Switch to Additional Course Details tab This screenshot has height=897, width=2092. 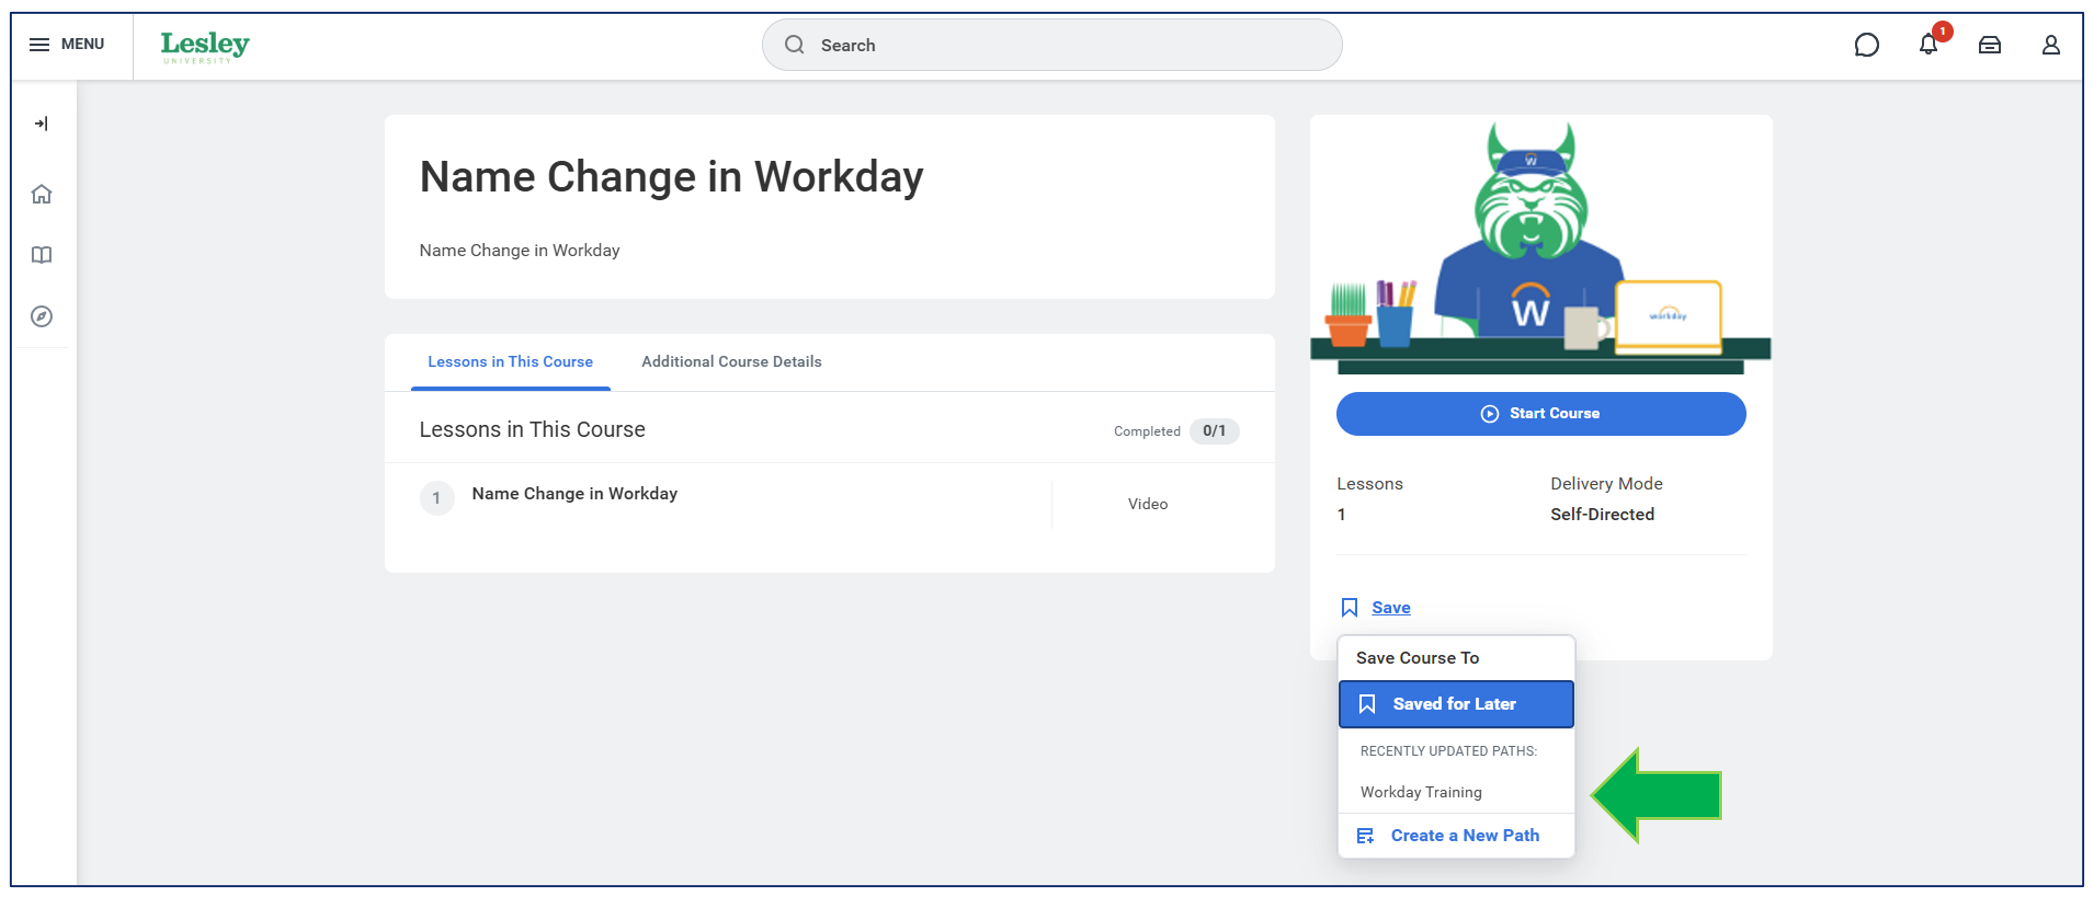point(731,362)
